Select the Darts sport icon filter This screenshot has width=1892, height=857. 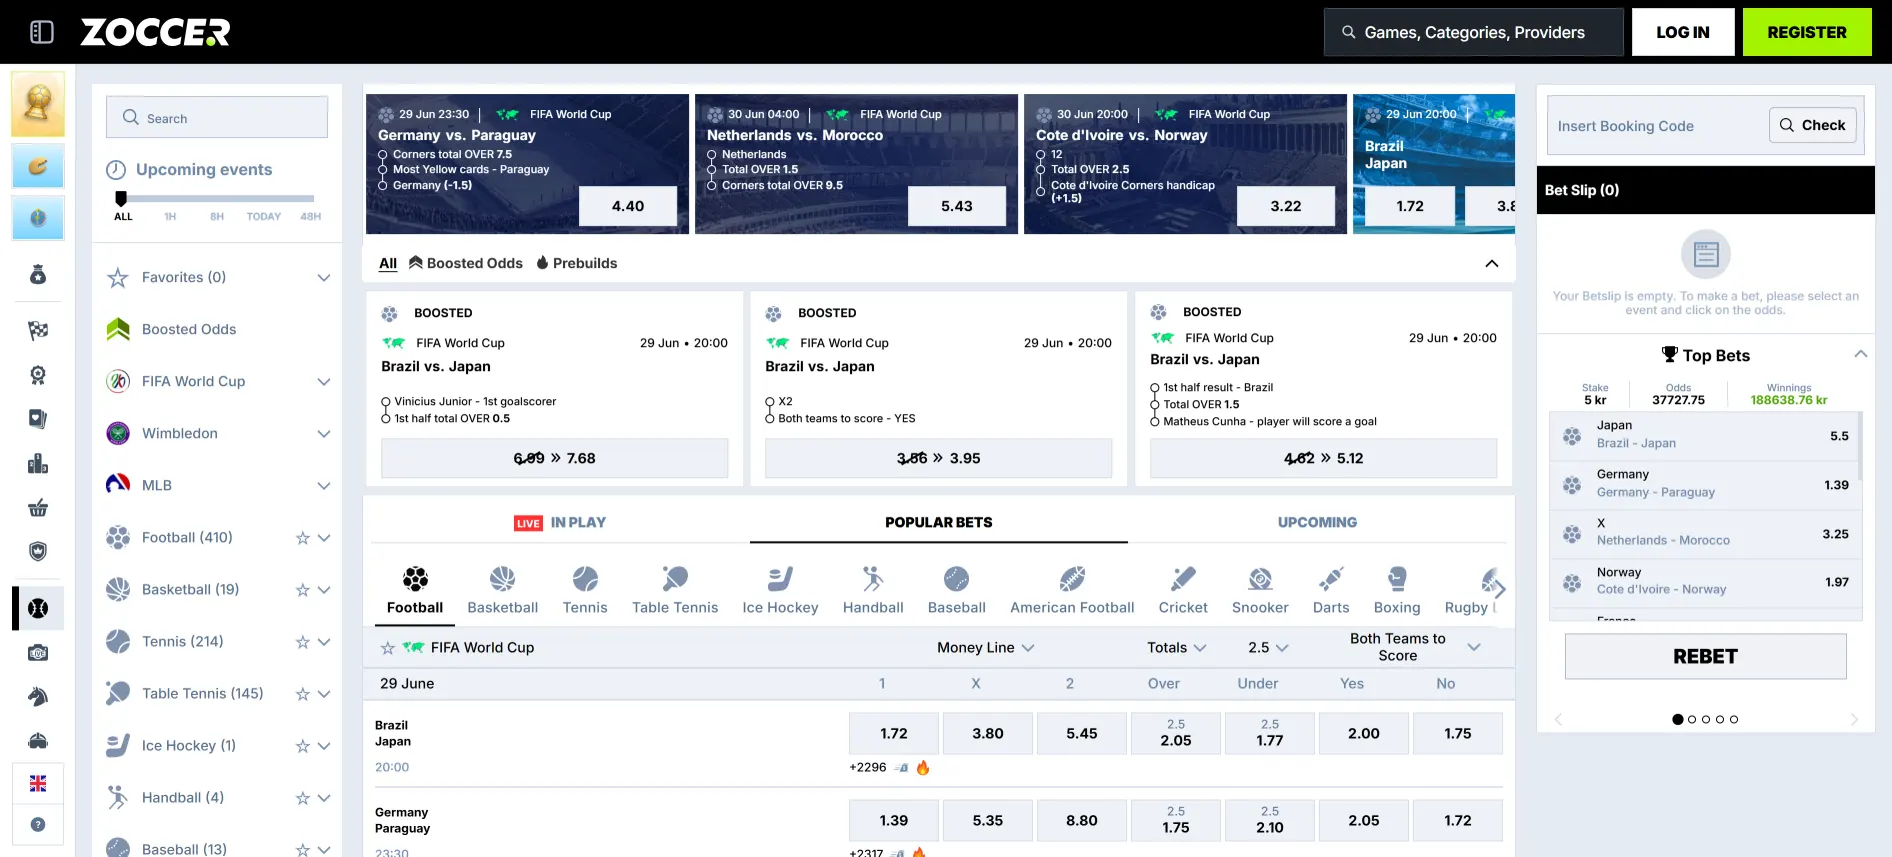[1331, 579]
